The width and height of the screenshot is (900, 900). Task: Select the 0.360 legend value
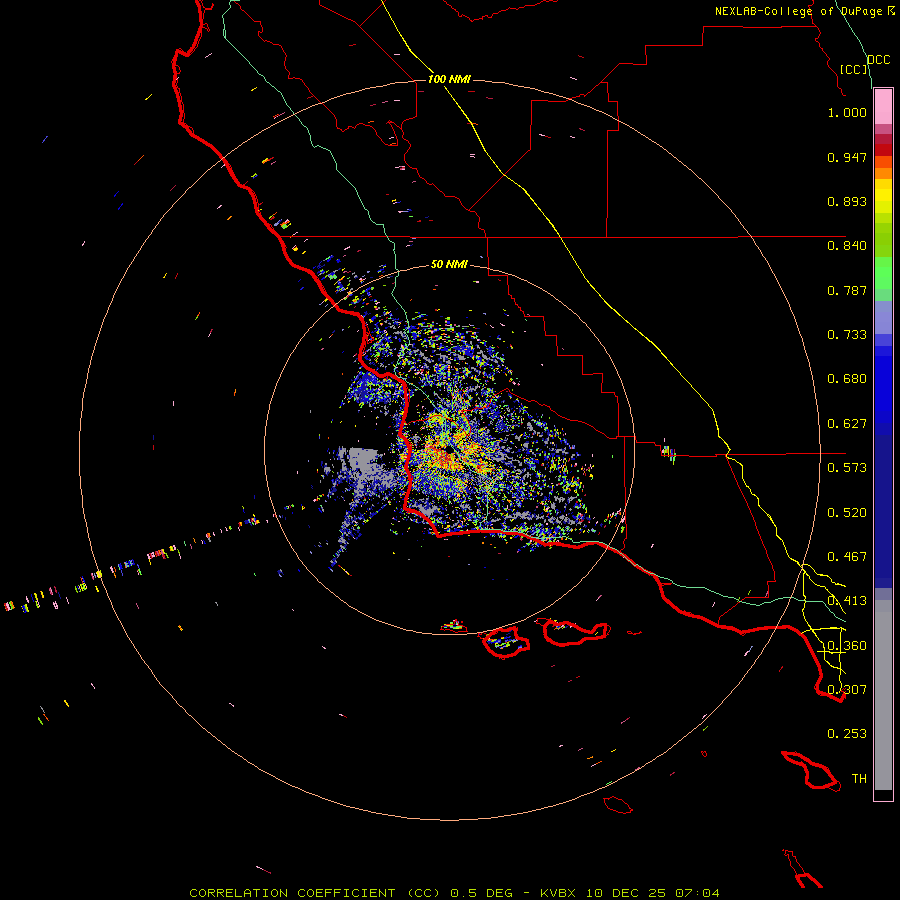847,646
